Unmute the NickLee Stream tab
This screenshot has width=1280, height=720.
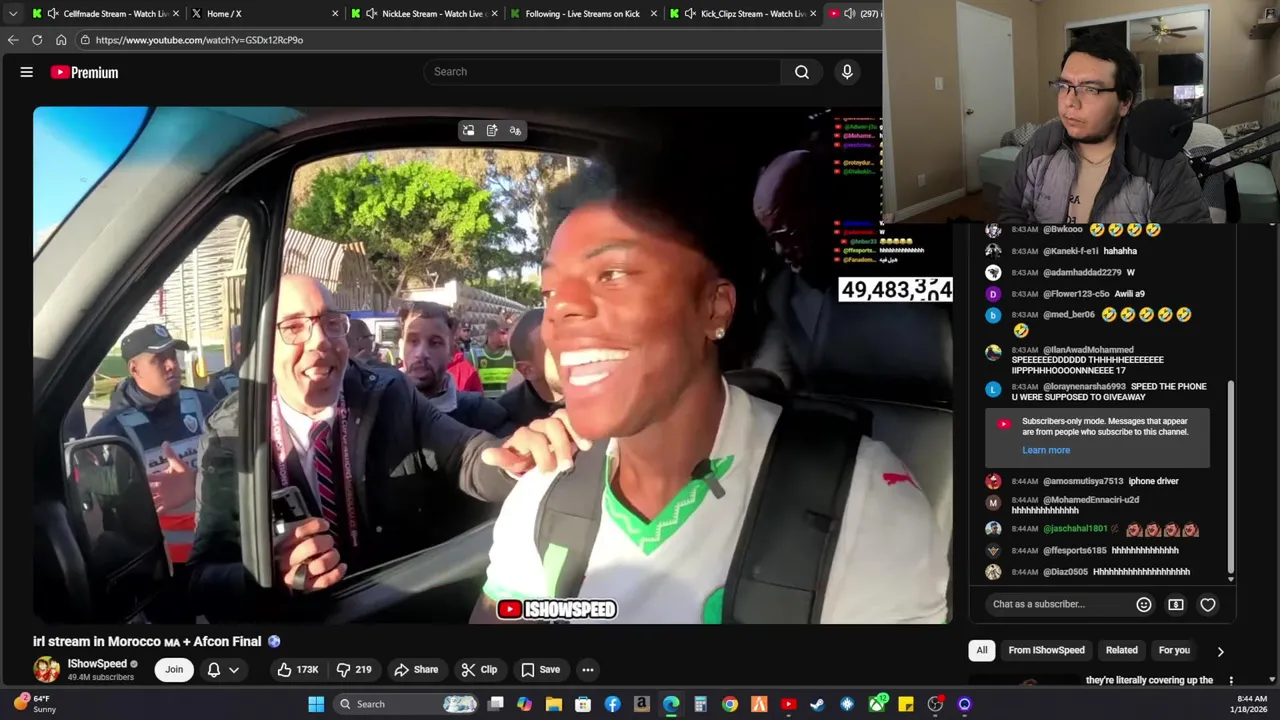coord(372,13)
